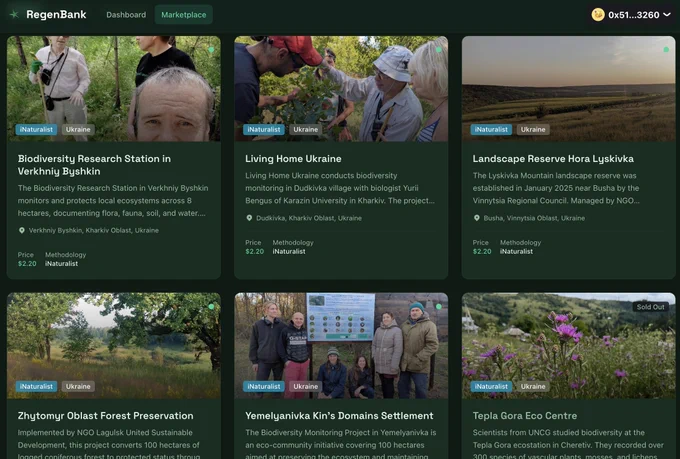Open Yemelyanivka Kin's Domains Settlement title
This screenshot has height=459, width=680.
tap(339, 416)
